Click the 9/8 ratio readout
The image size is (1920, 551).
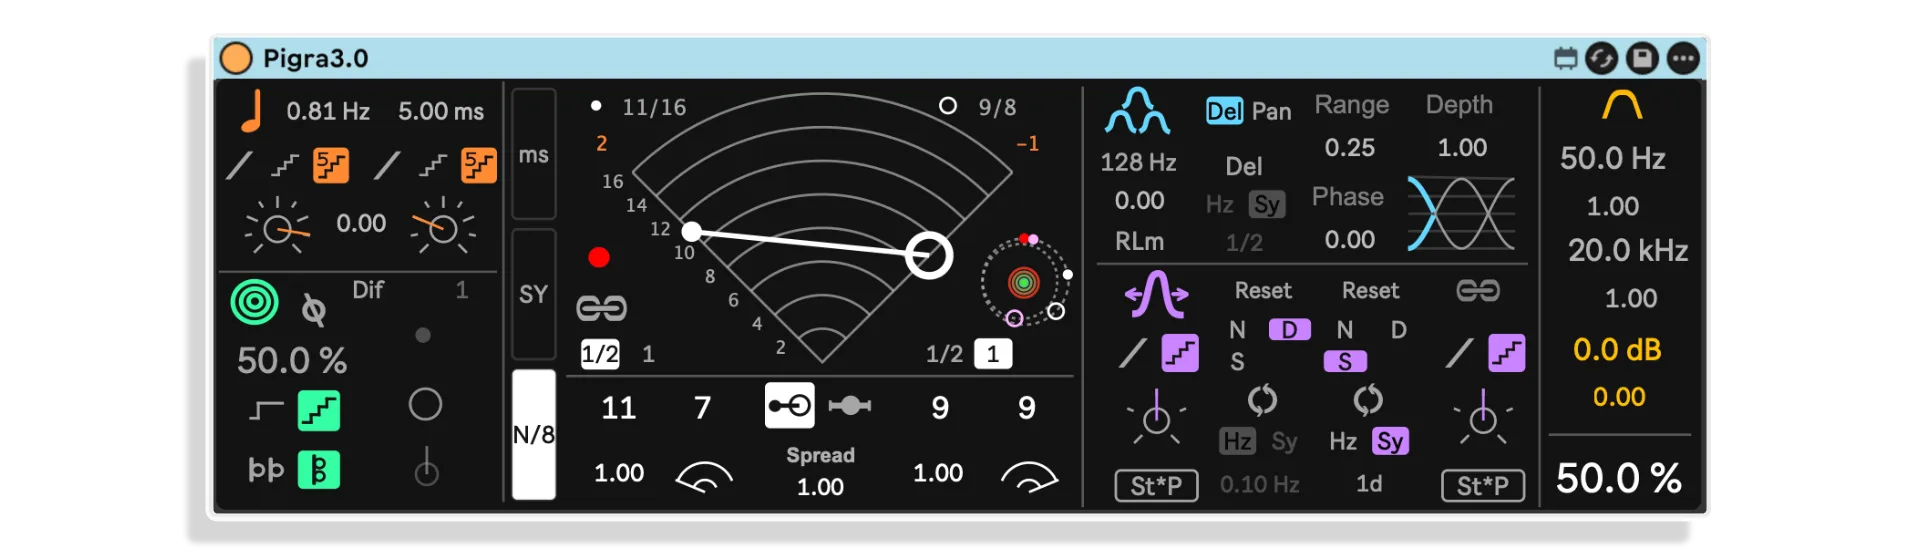(x=997, y=107)
